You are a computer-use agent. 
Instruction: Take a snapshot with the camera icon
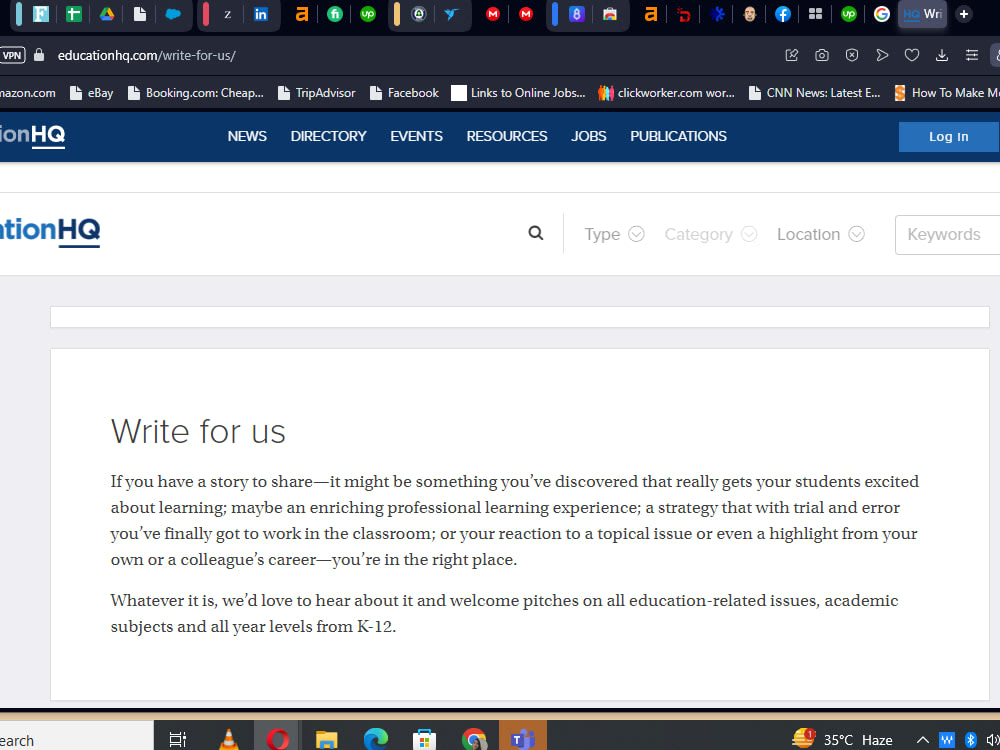click(x=821, y=55)
